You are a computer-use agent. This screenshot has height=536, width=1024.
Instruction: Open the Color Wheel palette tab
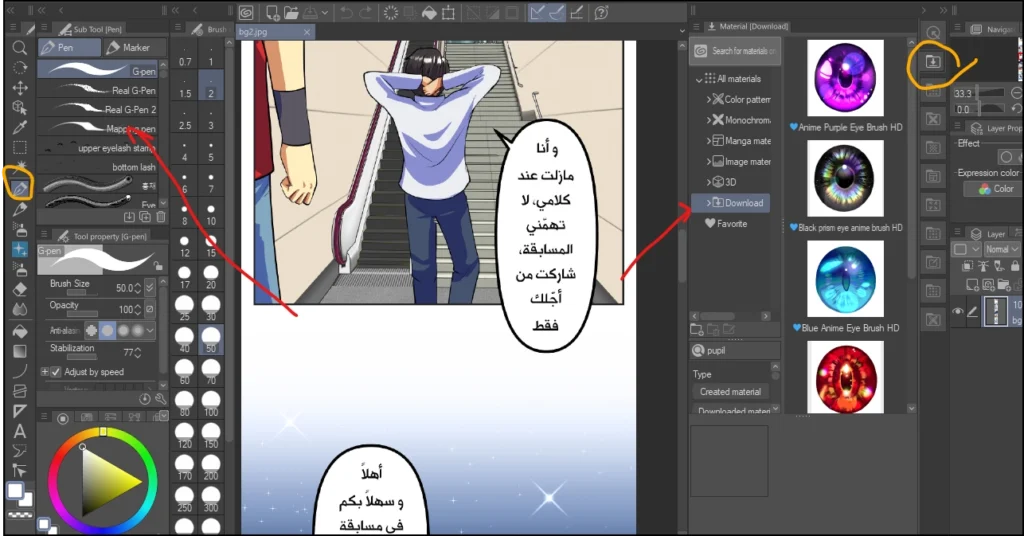point(63,418)
